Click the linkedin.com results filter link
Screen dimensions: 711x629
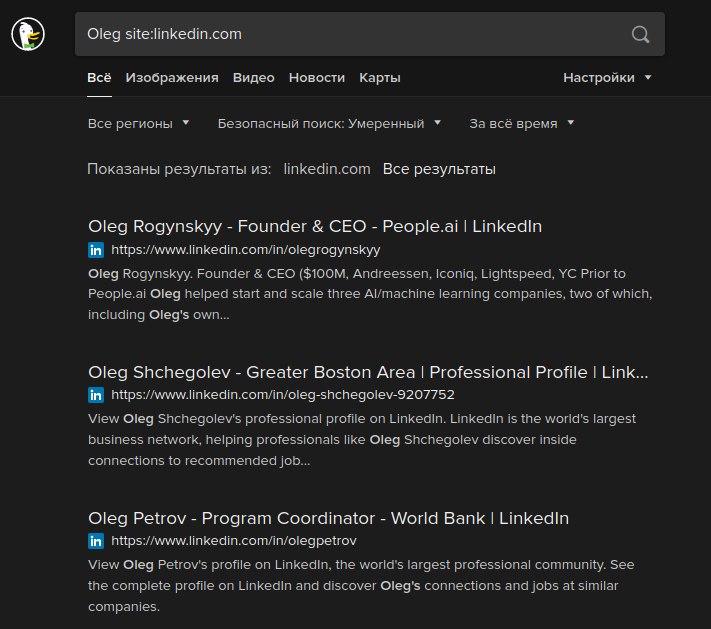(x=327, y=169)
